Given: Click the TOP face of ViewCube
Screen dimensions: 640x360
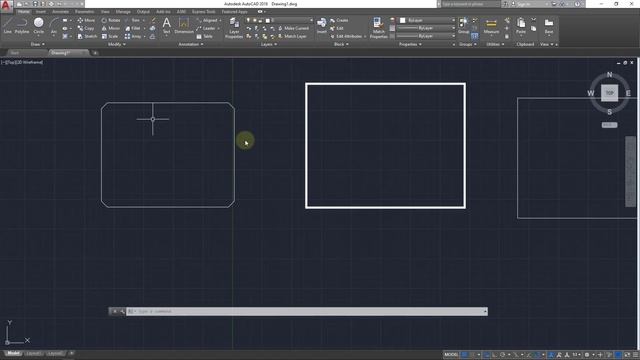Looking at the screenshot, I should click(609, 93).
